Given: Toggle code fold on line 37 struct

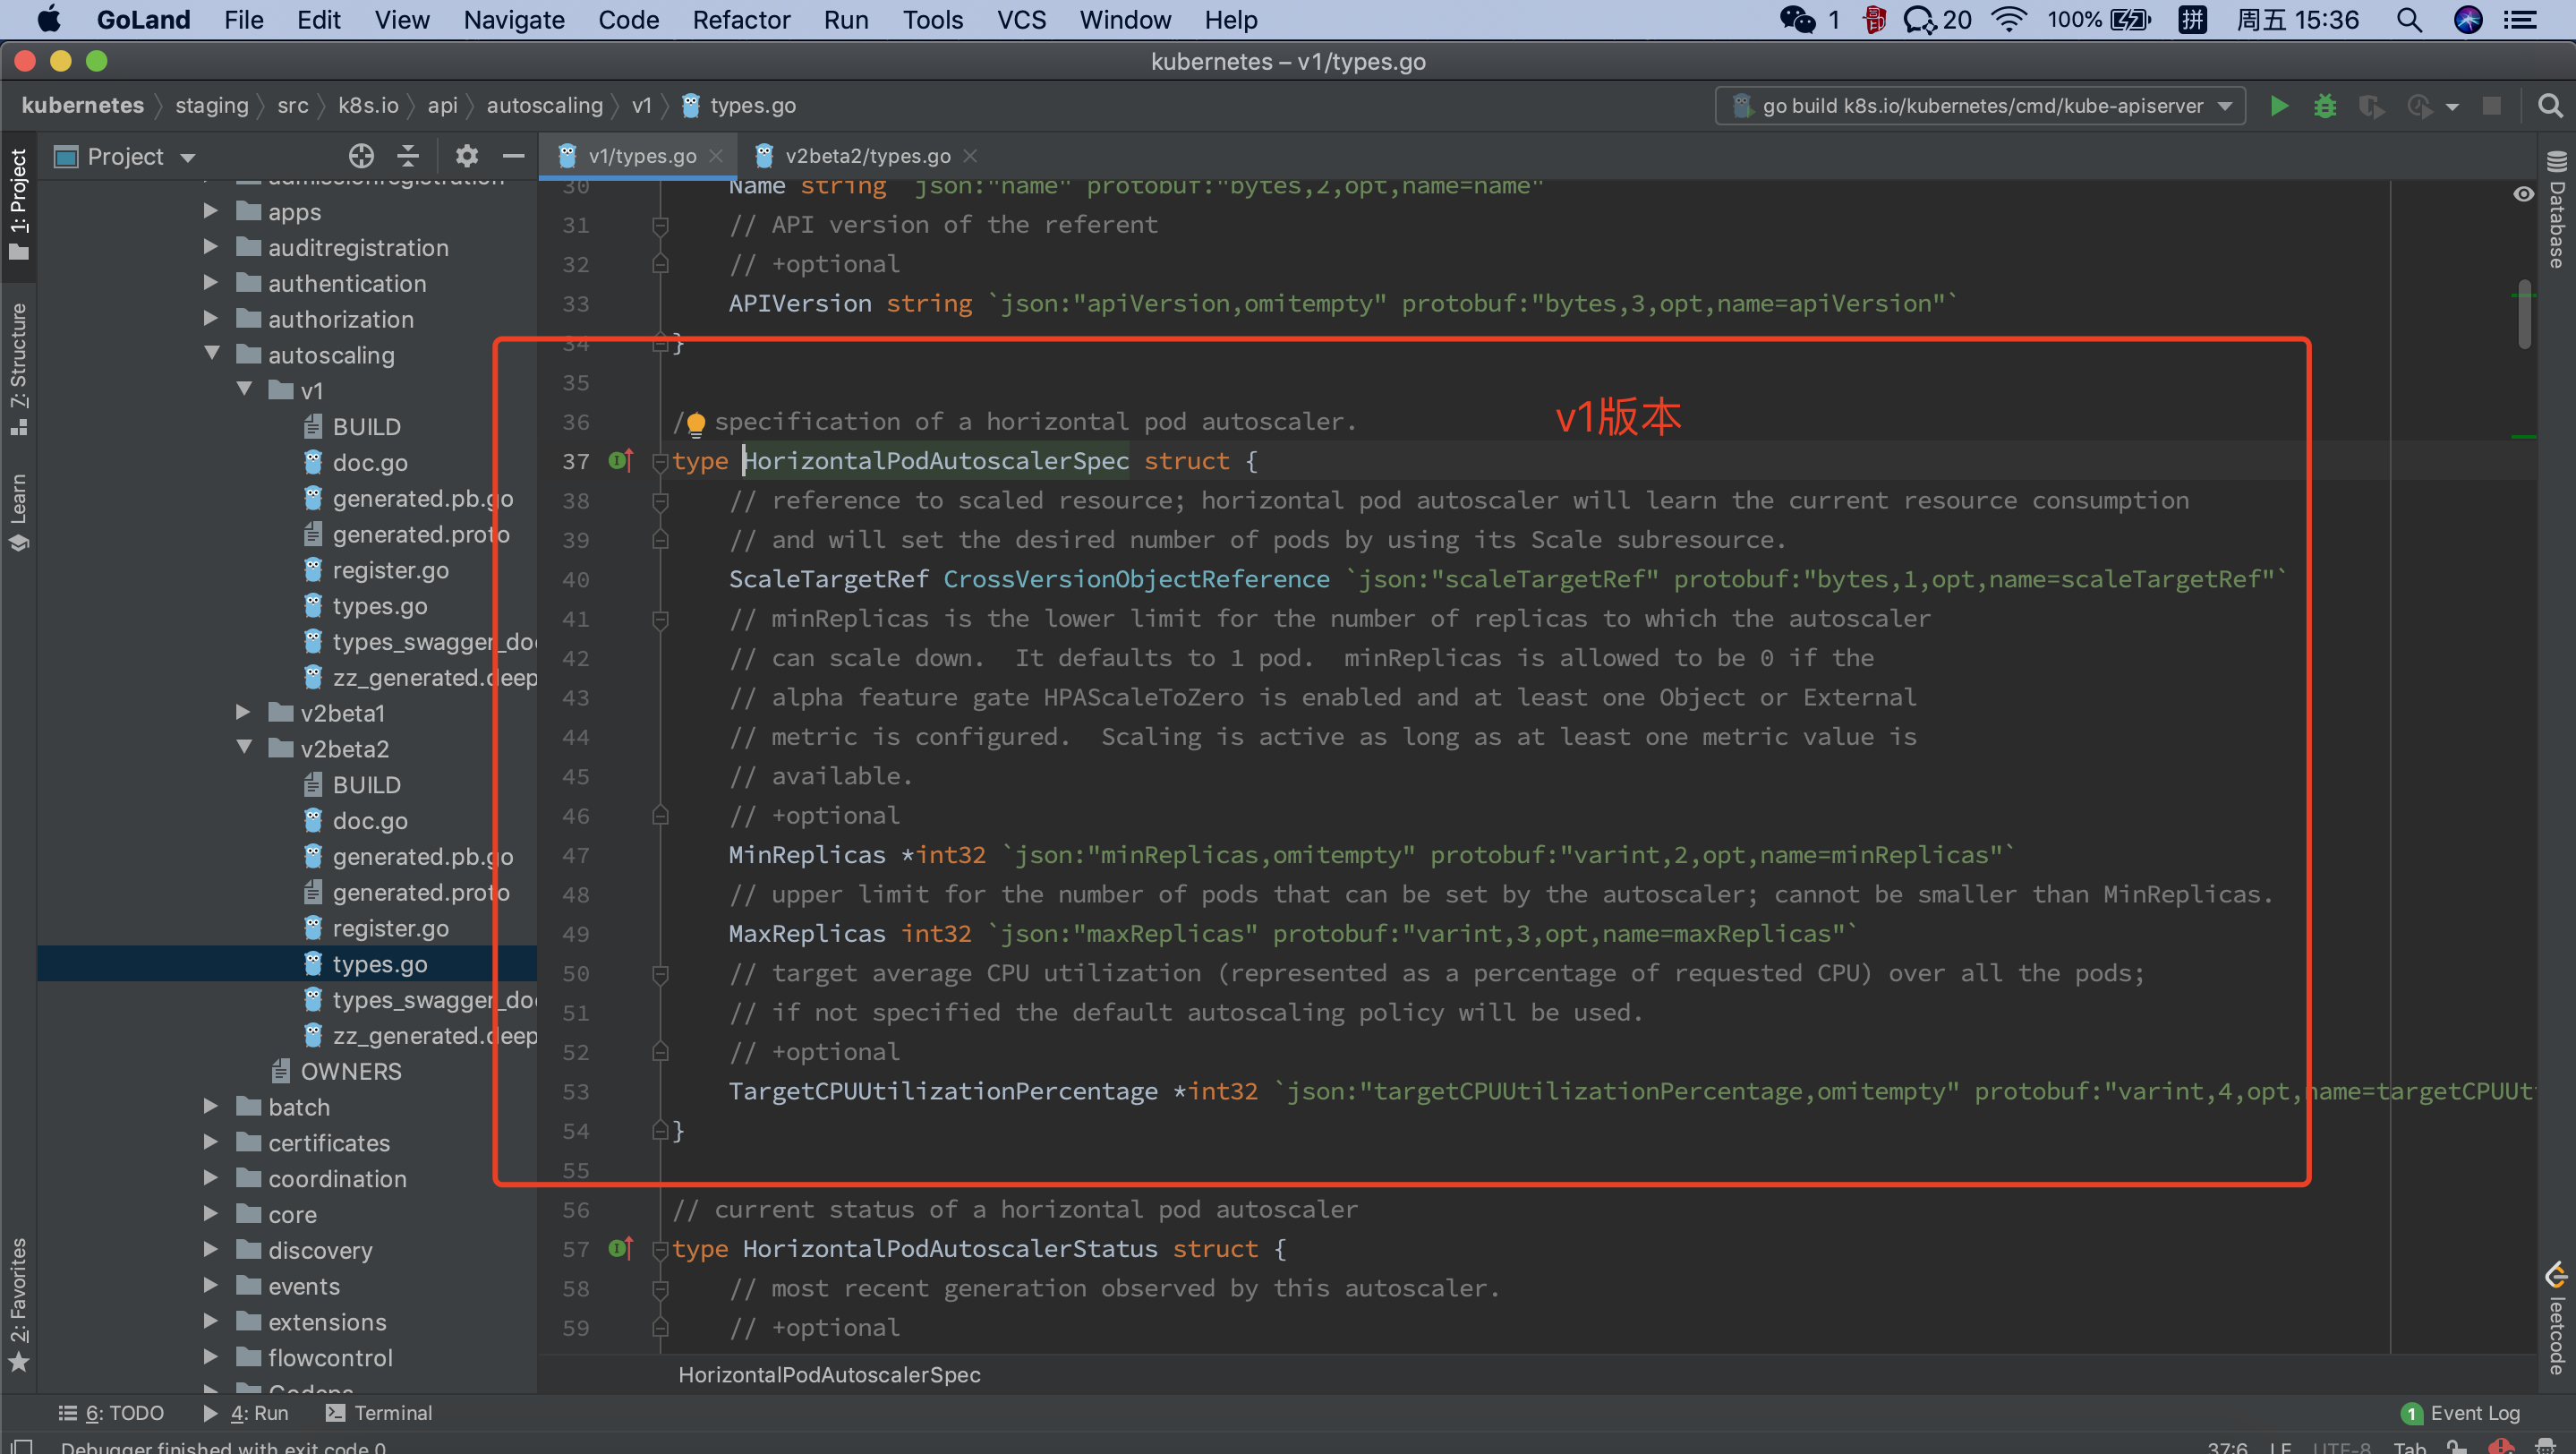Looking at the screenshot, I should pyautogui.click(x=660, y=462).
